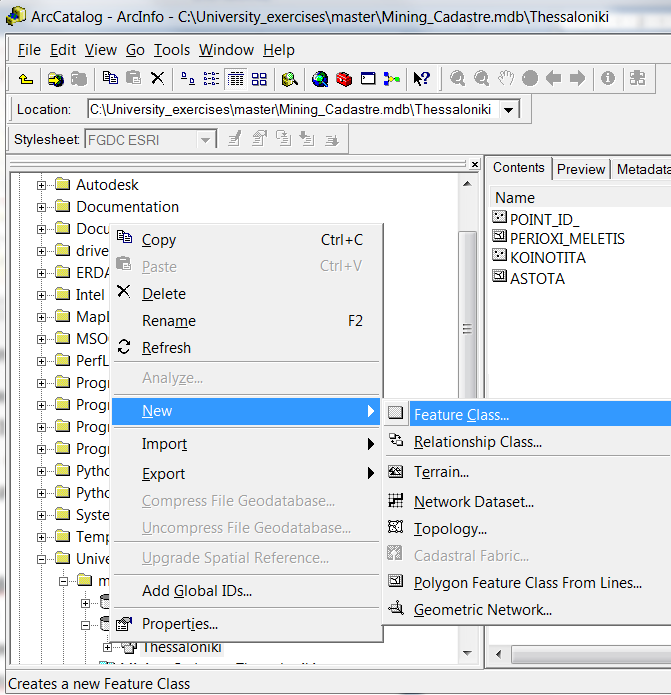The width and height of the screenshot is (671, 695).
Task: Click the Delete X toolbar icon
Action: point(157,78)
